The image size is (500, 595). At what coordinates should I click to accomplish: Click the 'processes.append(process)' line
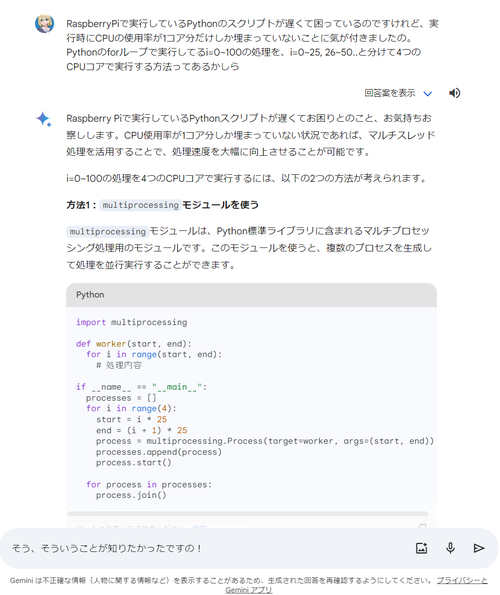coord(159,452)
